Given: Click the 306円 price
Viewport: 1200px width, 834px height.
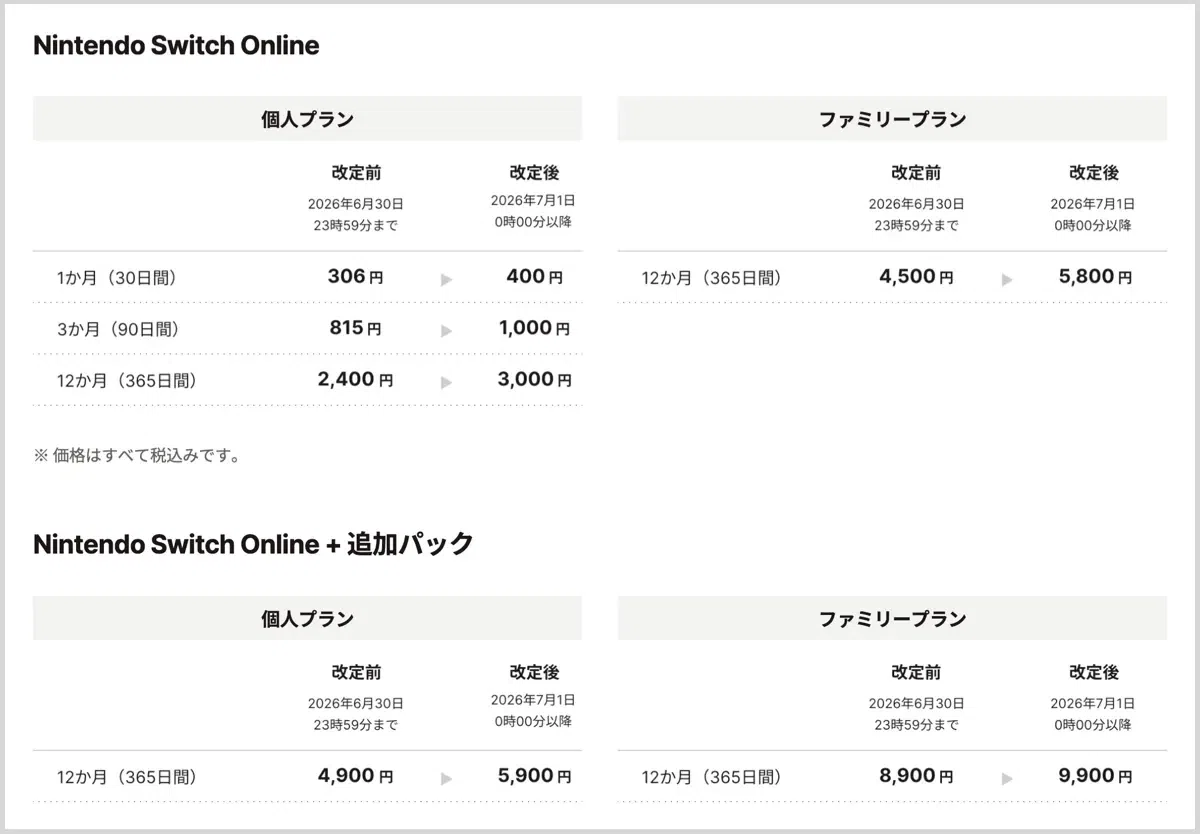Looking at the screenshot, I should (355, 277).
